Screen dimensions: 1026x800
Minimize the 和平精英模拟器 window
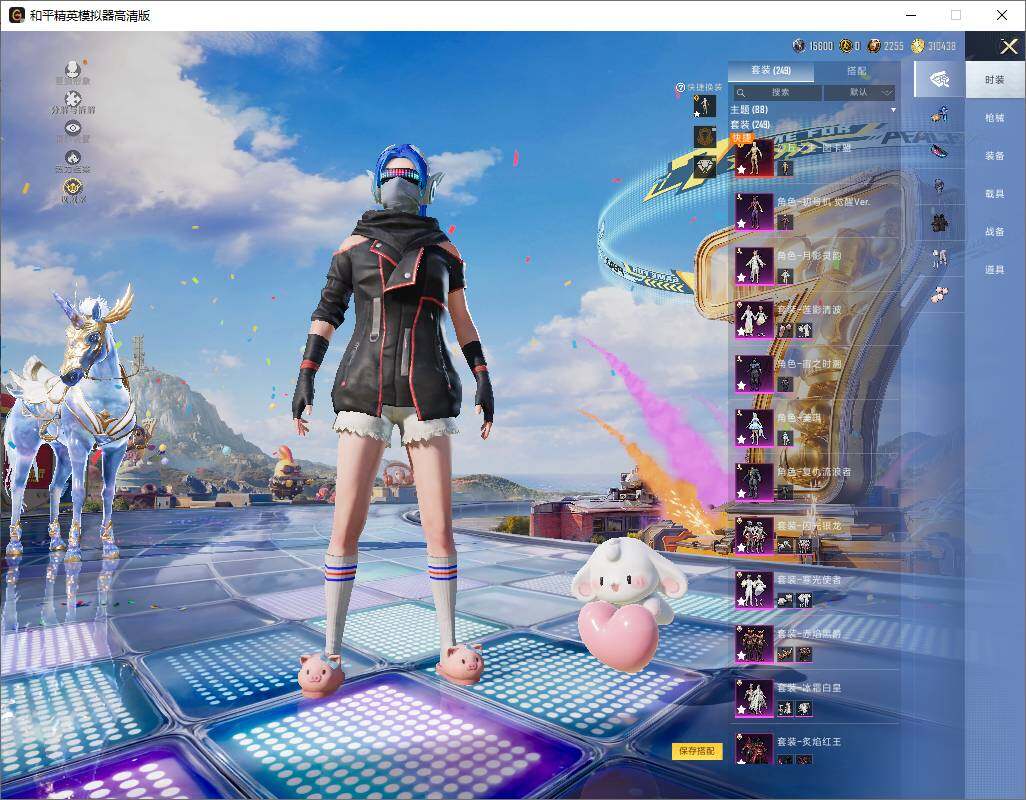pyautogui.click(x=911, y=15)
